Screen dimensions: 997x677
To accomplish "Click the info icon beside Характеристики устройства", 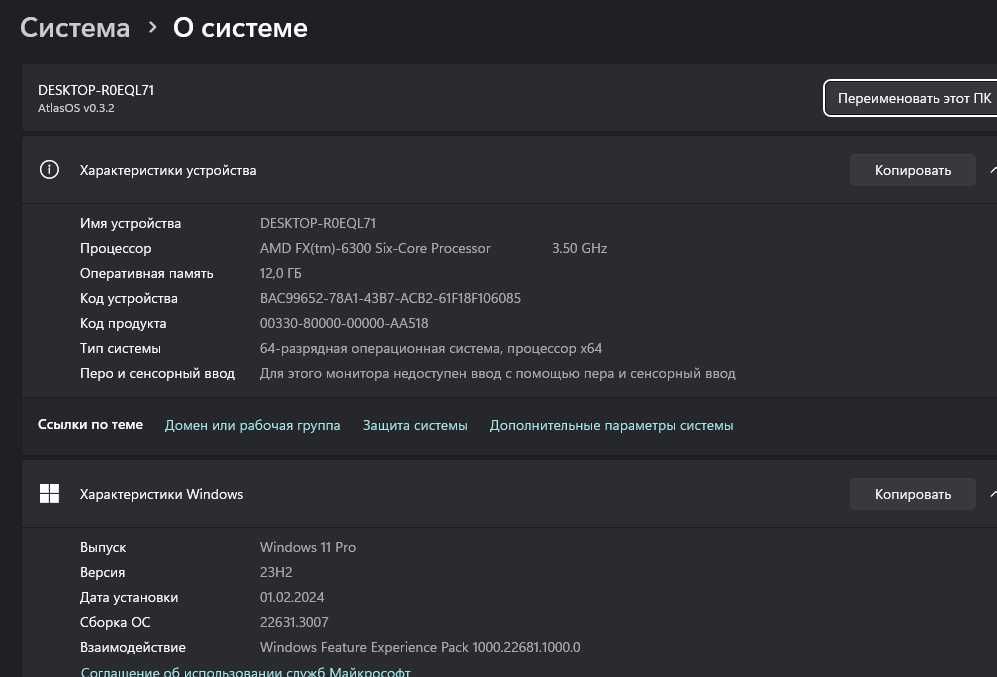I will tap(49, 170).
